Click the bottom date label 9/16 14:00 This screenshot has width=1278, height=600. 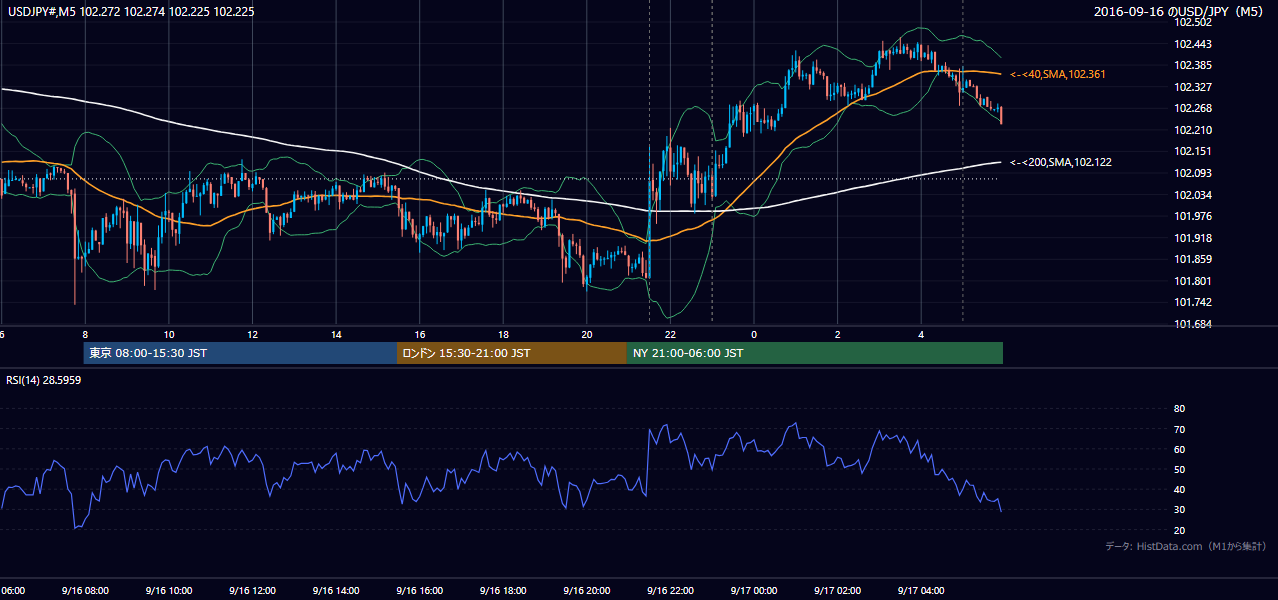coord(336,591)
